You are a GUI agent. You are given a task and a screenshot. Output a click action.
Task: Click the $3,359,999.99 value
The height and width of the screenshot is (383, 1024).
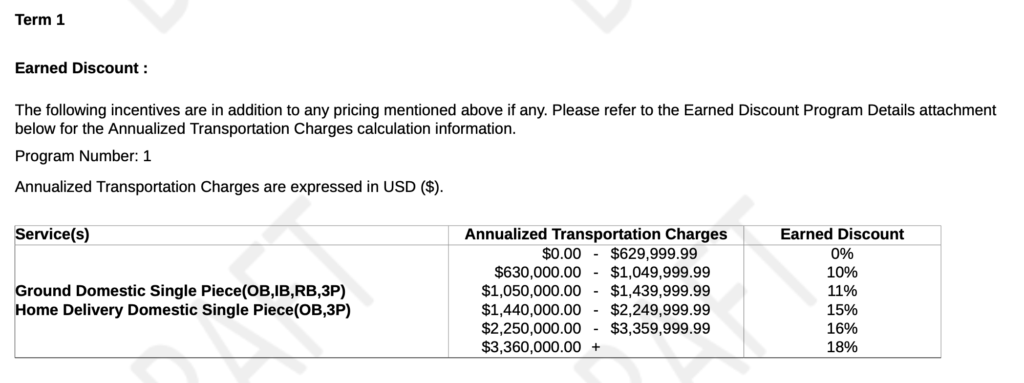coord(660,329)
